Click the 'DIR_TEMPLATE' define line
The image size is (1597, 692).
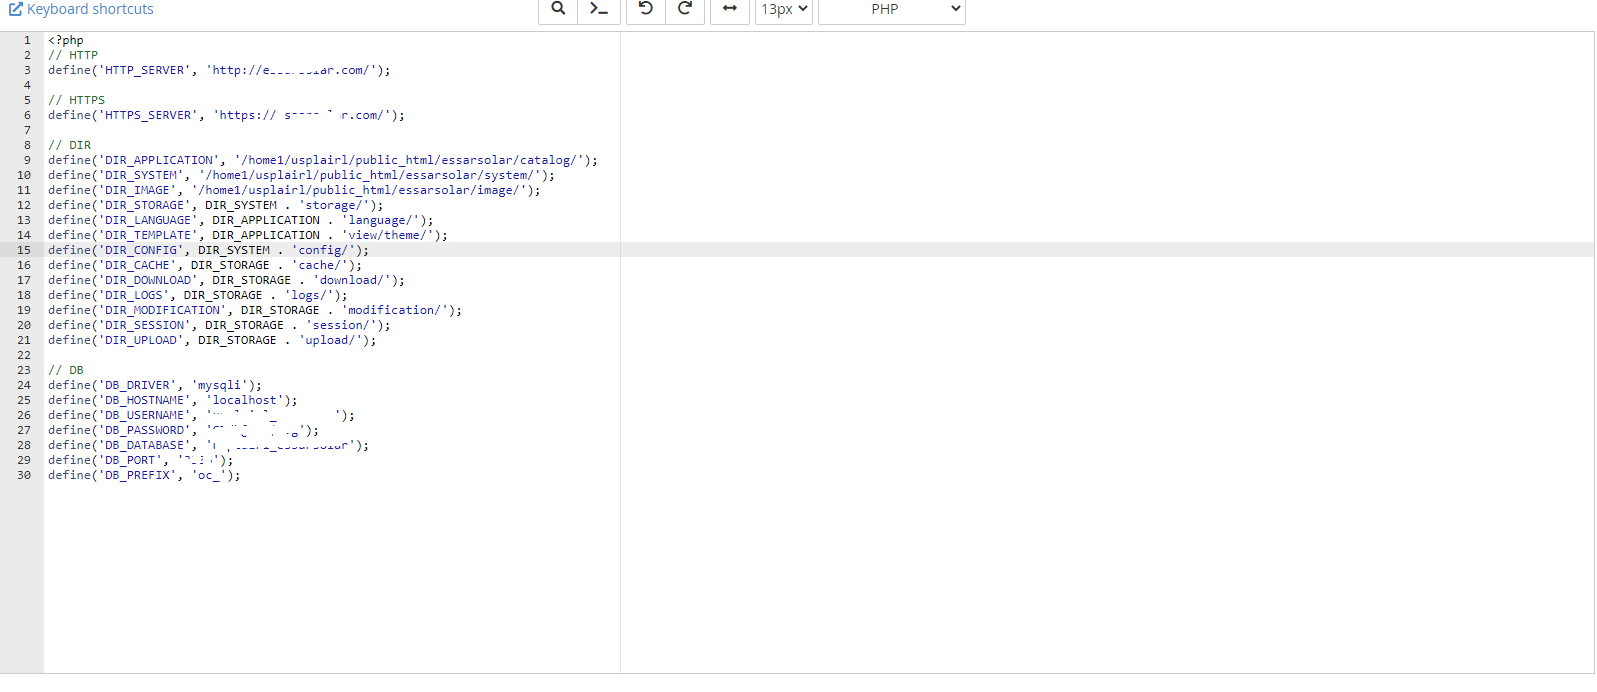(x=248, y=235)
